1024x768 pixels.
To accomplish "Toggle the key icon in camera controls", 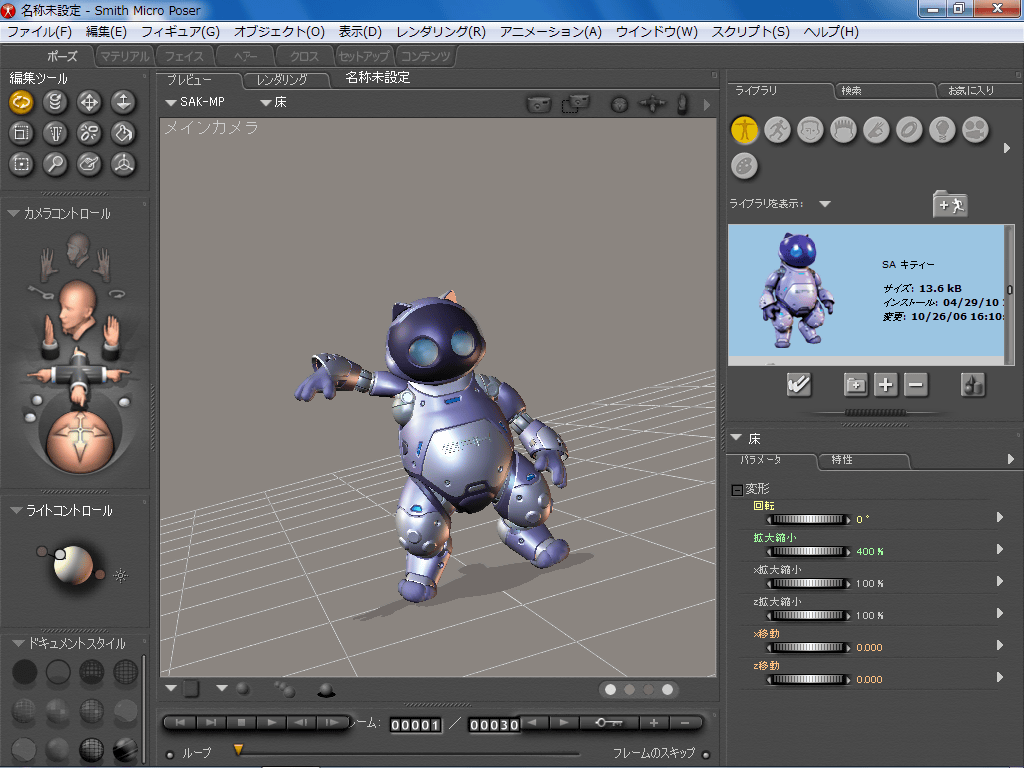I will pyautogui.click(x=40, y=292).
